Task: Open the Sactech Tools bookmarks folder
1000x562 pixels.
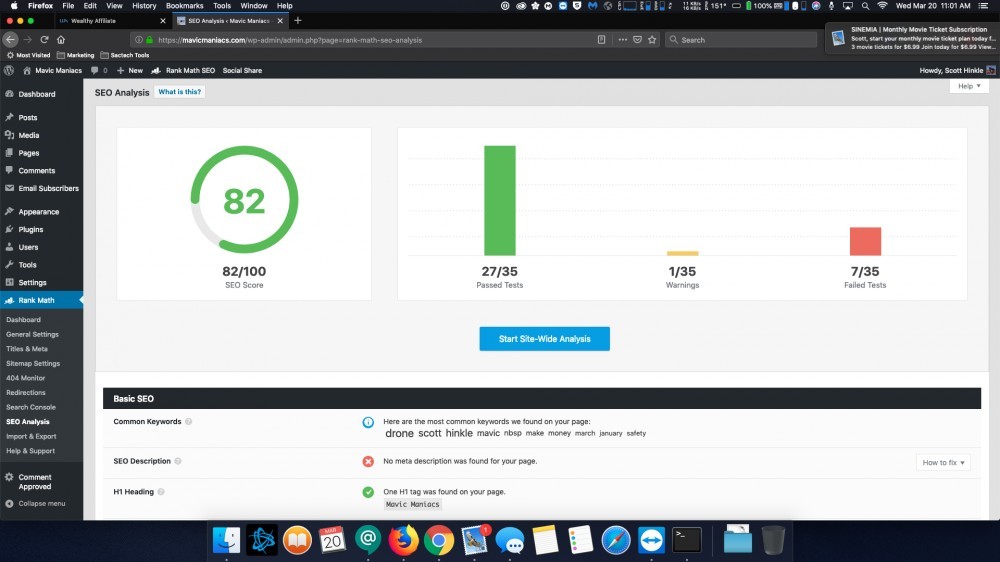Action: 124,55
